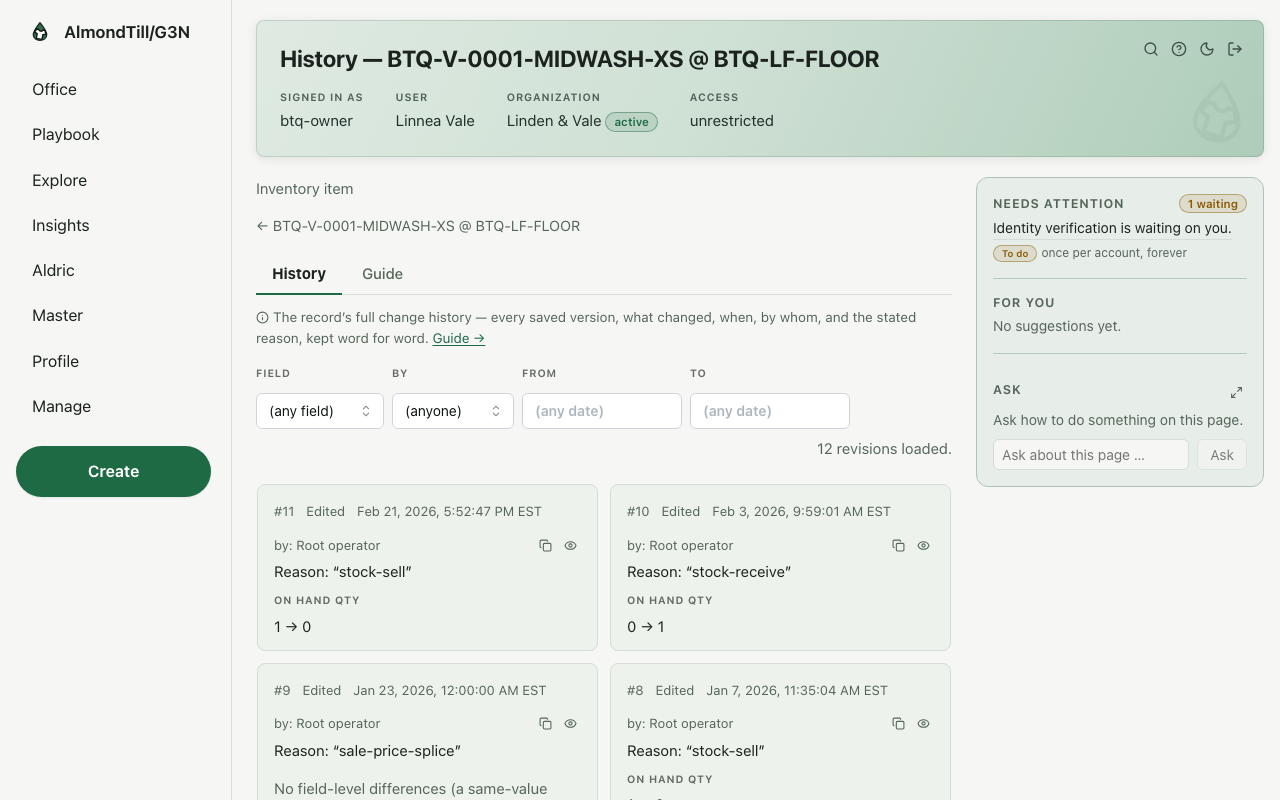Open the By (anyone) dropdown
This screenshot has width=1280, height=800.
coord(453,411)
